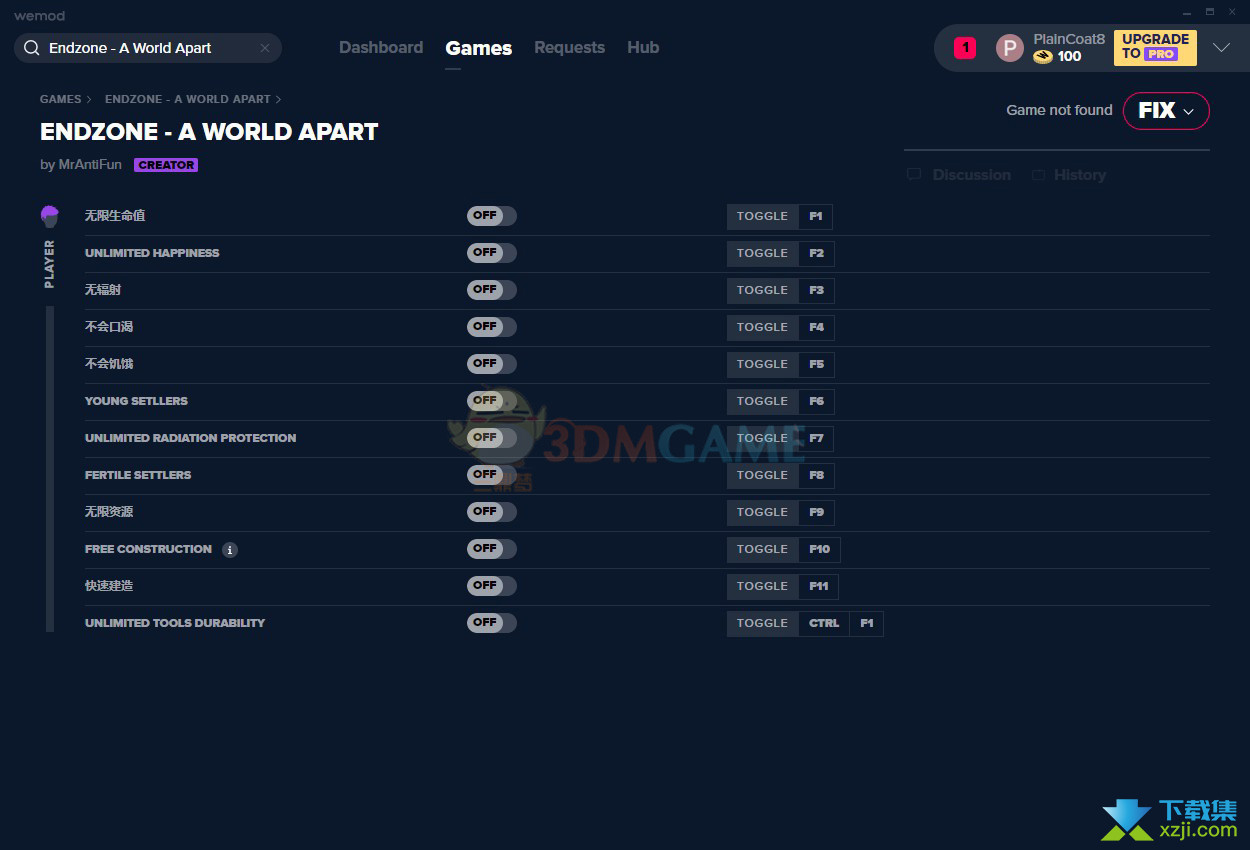The height and width of the screenshot is (850, 1250).
Task: Click the History panel icon
Action: pos(1038,175)
